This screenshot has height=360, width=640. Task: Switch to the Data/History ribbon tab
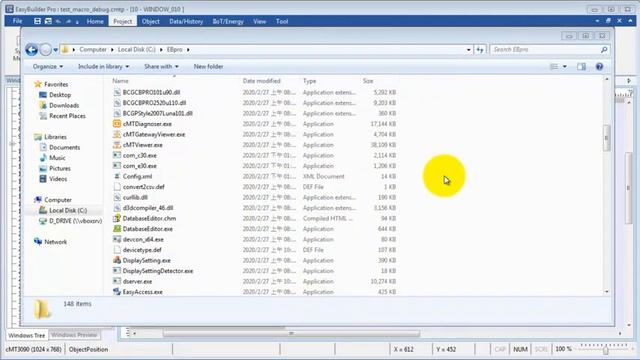pyautogui.click(x=186, y=21)
